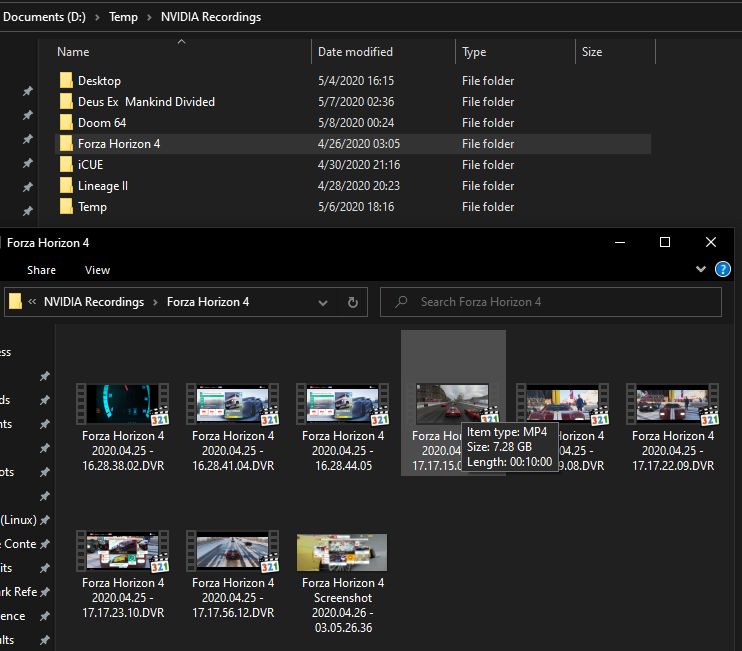This screenshot has height=651, width=742.
Task: Open chevron between NVIDIA Recordings and Forza Horizon 4
Action: [x=155, y=302]
